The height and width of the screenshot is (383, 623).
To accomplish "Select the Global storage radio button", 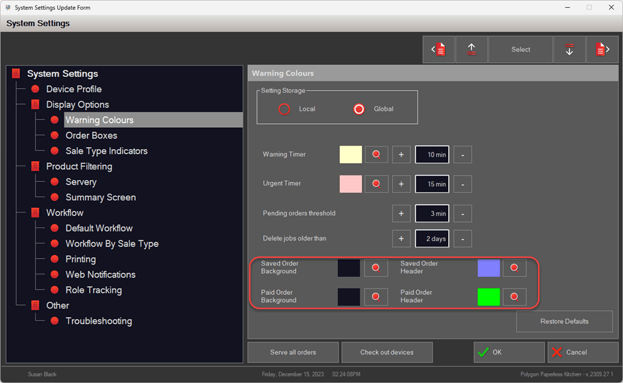I will click(359, 109).
